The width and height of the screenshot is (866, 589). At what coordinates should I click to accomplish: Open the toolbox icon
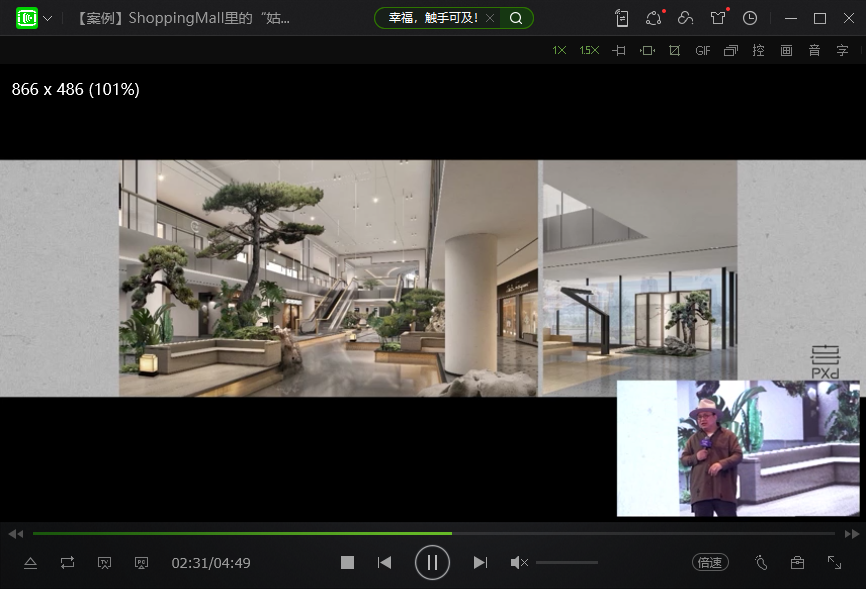(x=798, y=562)
